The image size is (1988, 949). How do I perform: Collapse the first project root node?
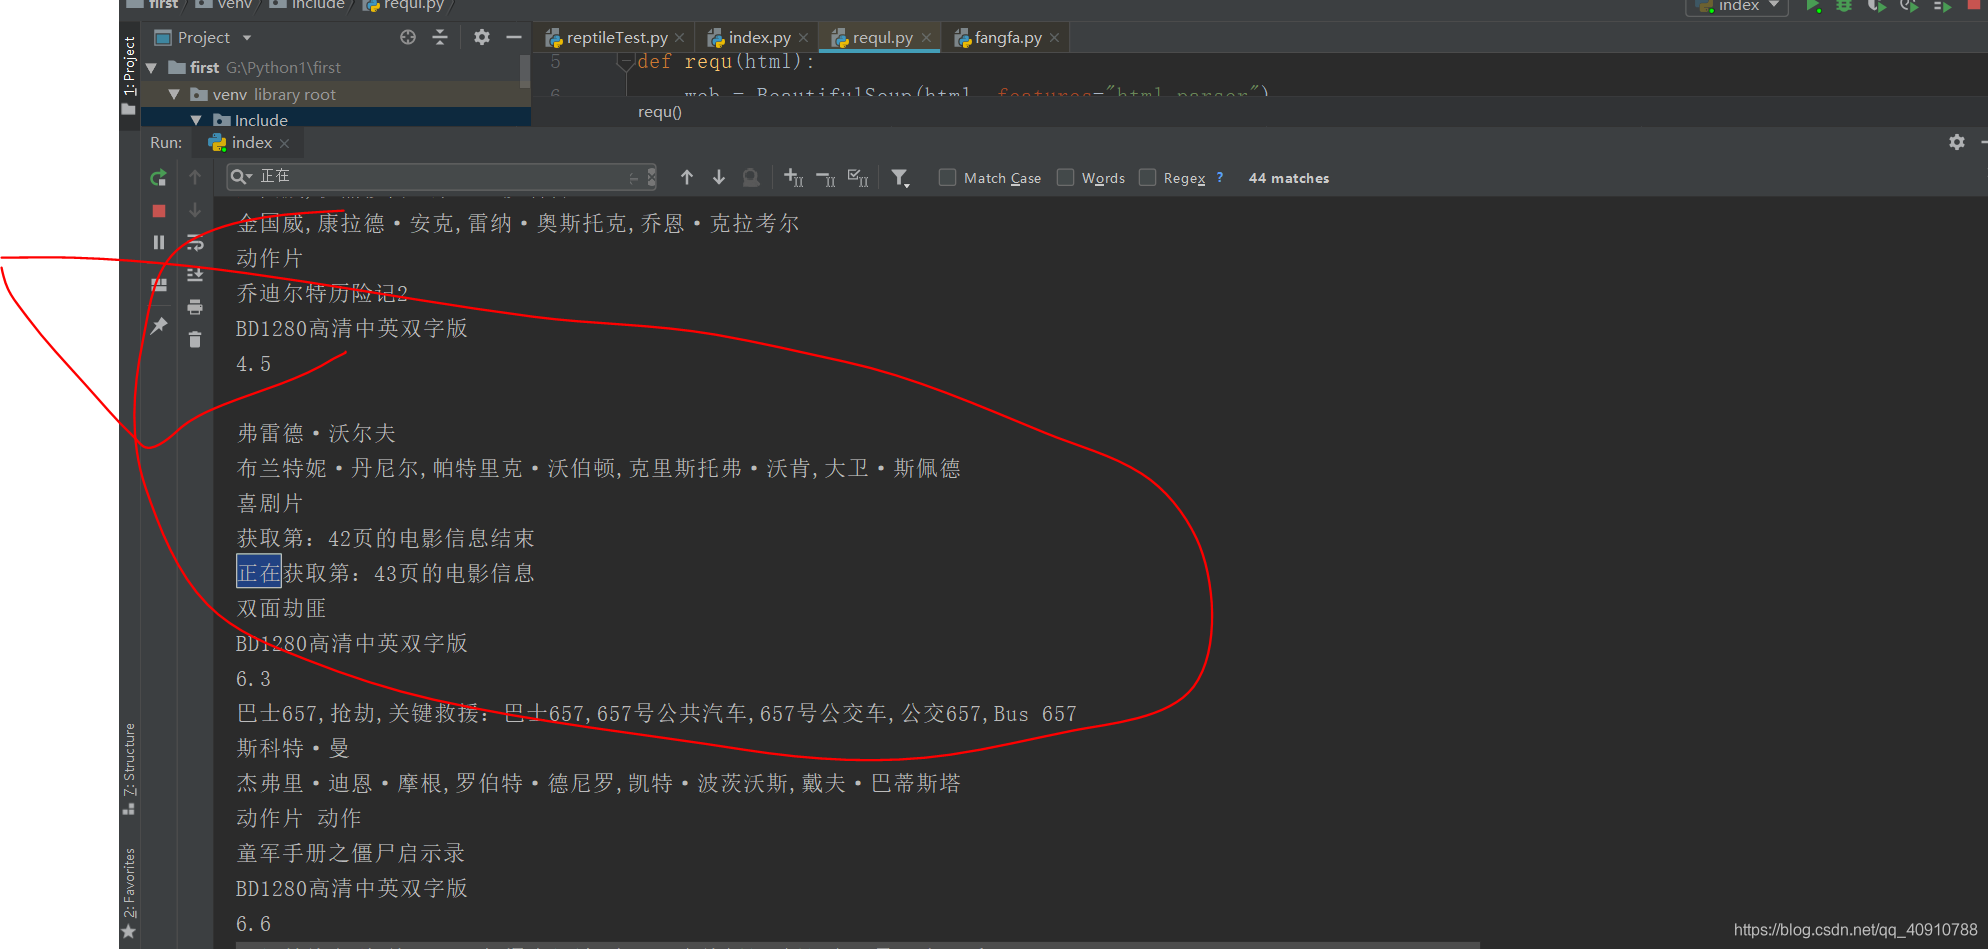coord(151,68)
